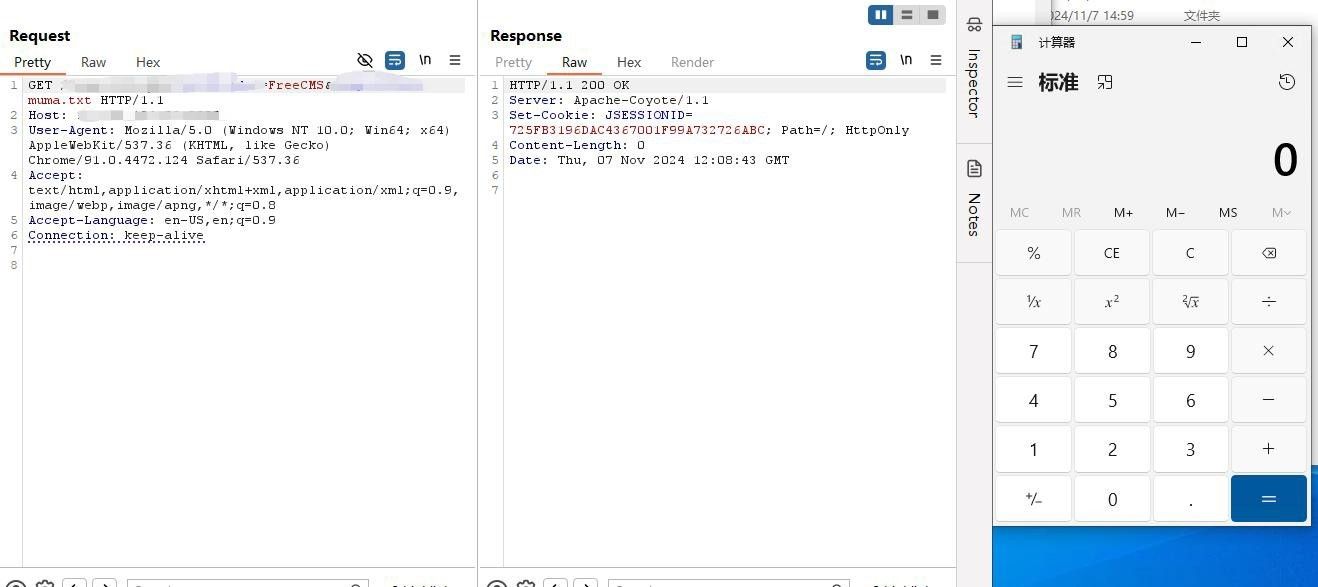
Task: Switch to top-bottom request/response layout
Action: (907, 15)
